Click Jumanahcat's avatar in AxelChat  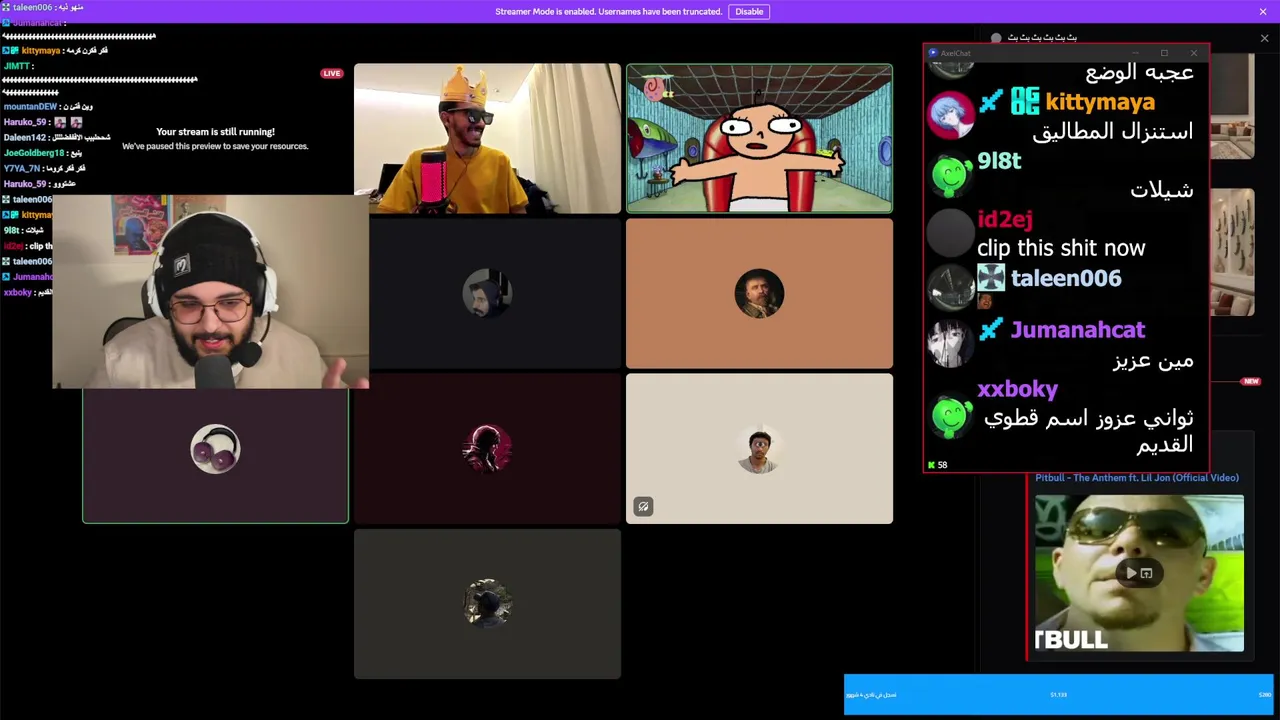click(950, 345)
